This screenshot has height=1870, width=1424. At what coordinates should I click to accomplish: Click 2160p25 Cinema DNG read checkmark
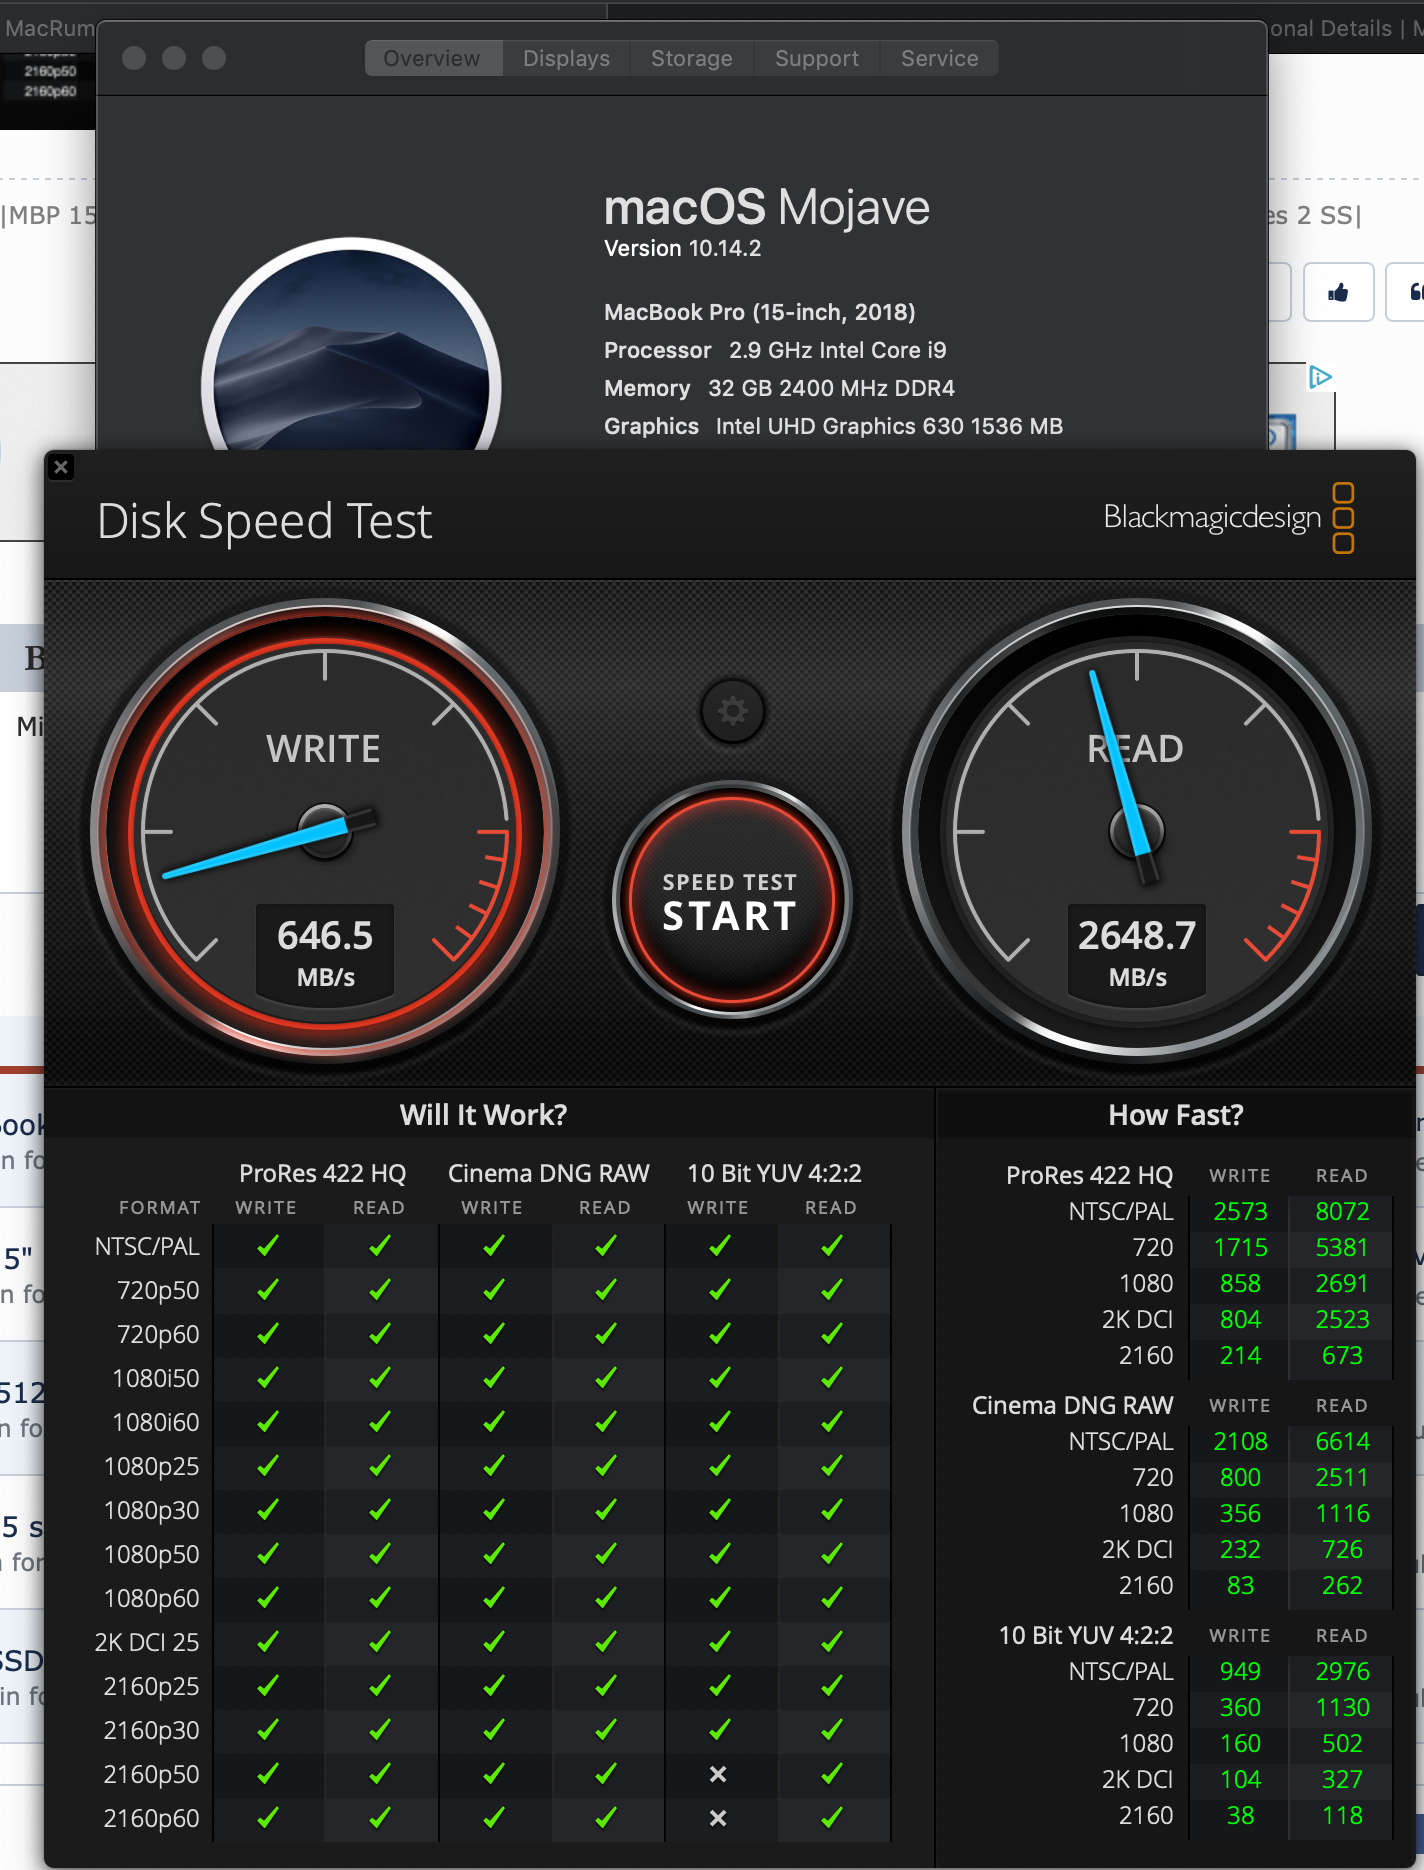pyautogui.click(x=605, y=1686)
